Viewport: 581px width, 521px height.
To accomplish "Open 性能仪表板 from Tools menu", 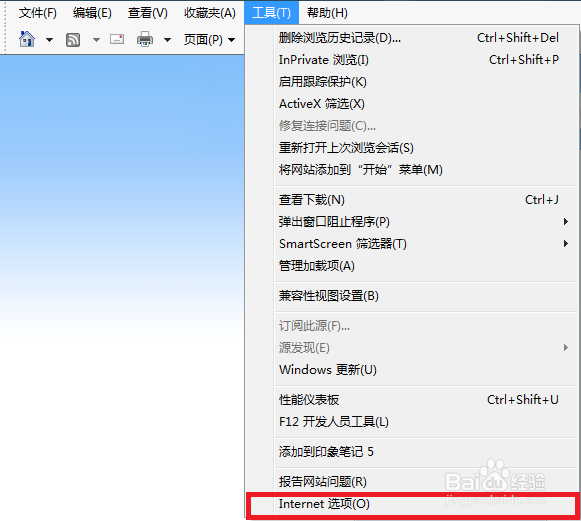I will [412, 399].
